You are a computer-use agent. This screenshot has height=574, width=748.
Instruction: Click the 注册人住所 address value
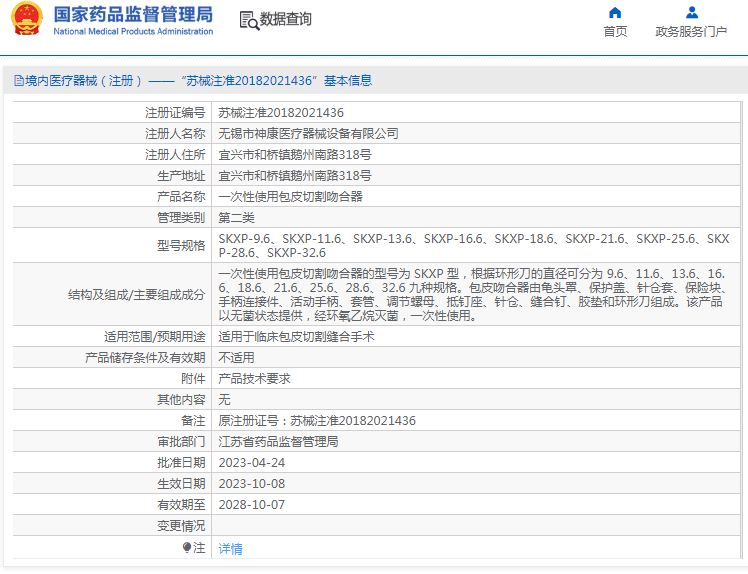[x=295, y=155]
